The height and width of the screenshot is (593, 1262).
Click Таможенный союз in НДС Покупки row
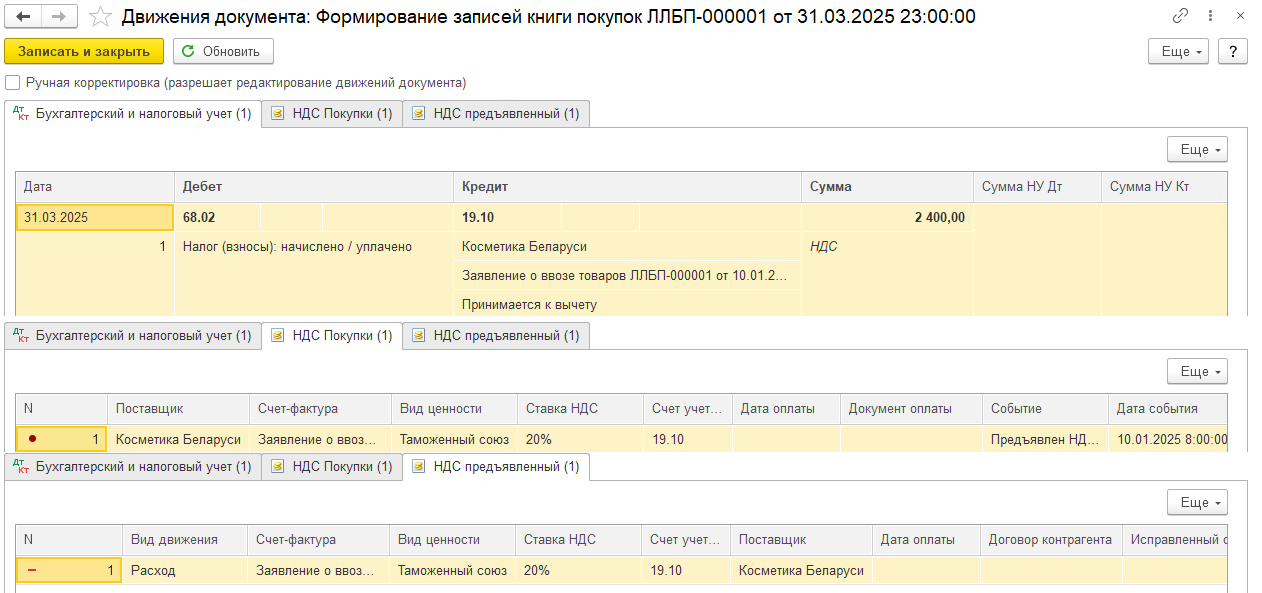click(454, 439)
